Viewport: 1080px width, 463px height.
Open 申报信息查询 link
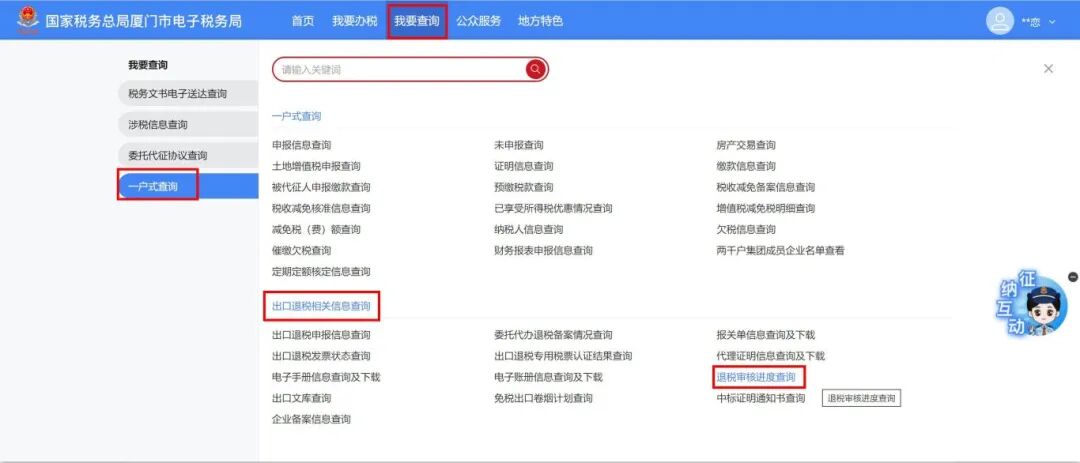302,145
